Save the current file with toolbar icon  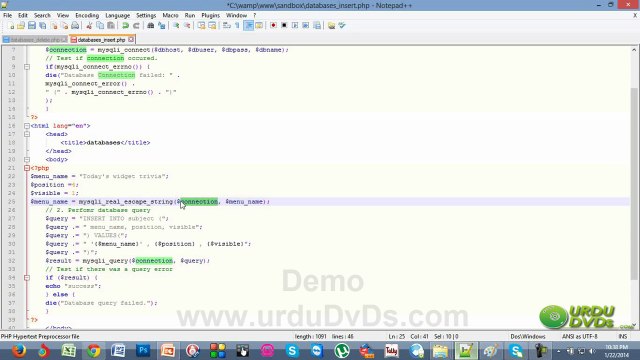pos(31,26)
